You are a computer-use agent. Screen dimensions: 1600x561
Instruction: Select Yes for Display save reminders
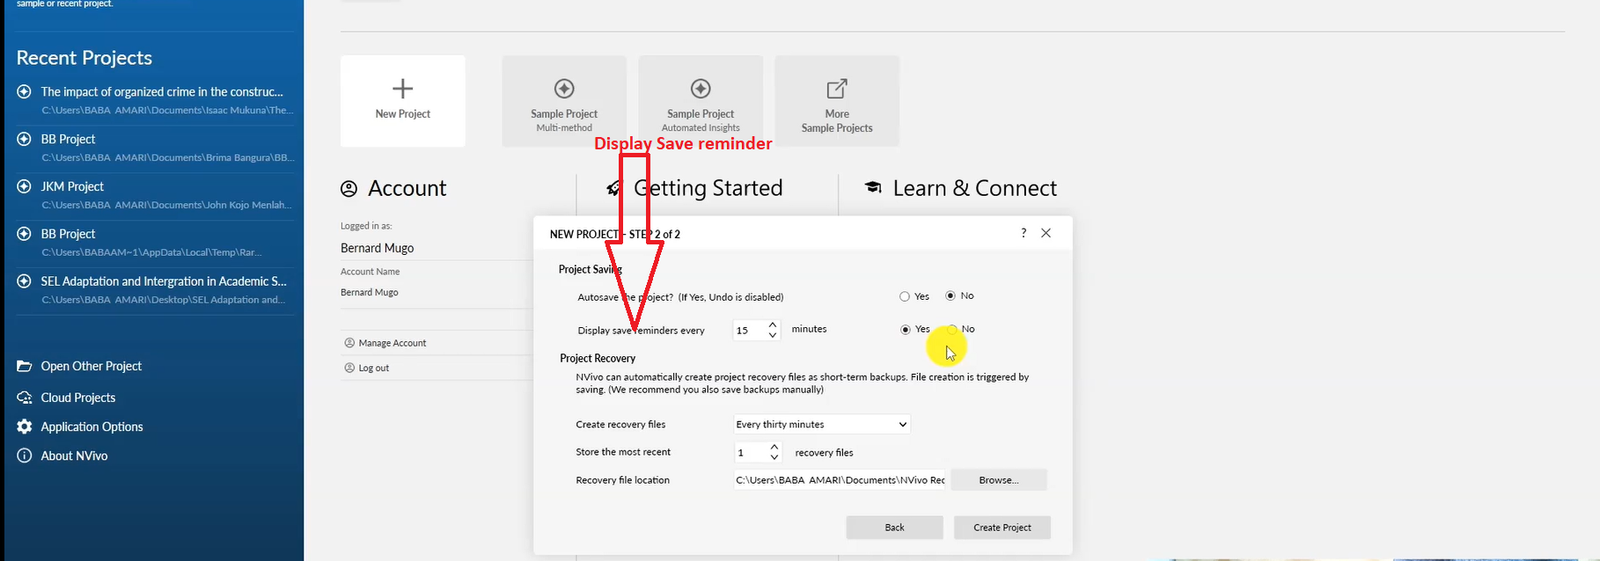(905, 329)
